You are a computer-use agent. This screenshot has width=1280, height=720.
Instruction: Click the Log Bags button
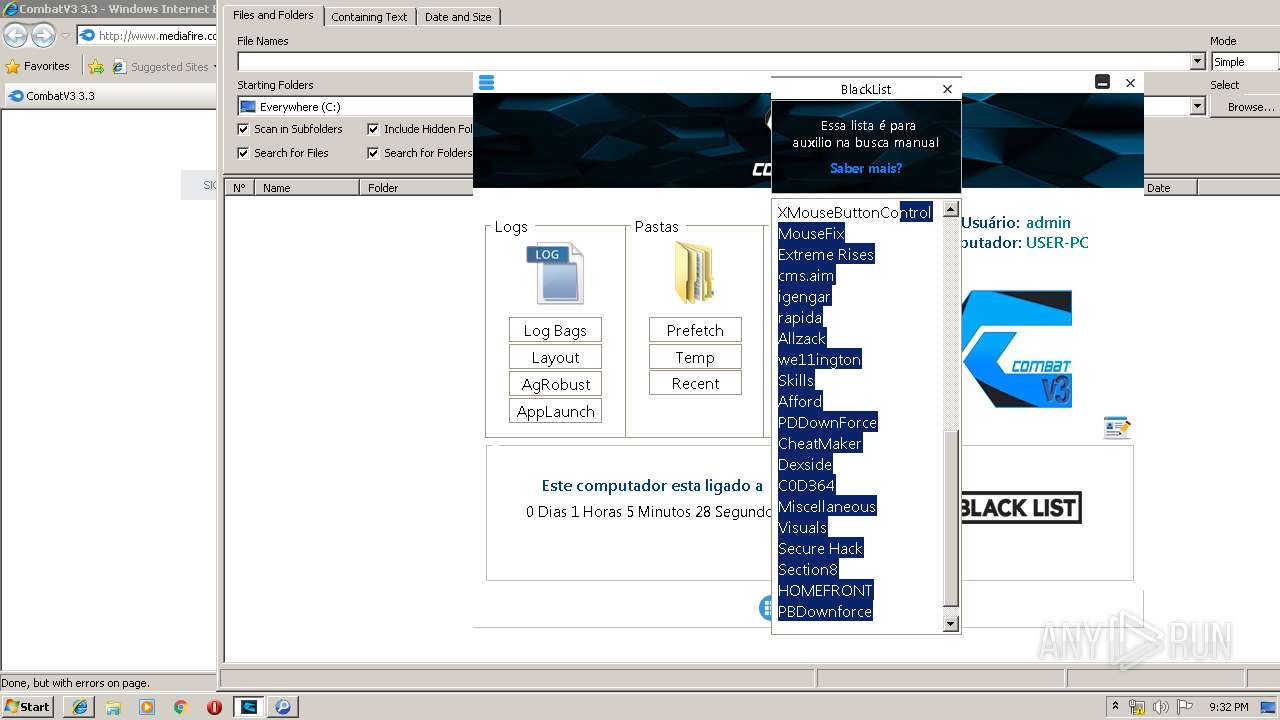(555, 330)
